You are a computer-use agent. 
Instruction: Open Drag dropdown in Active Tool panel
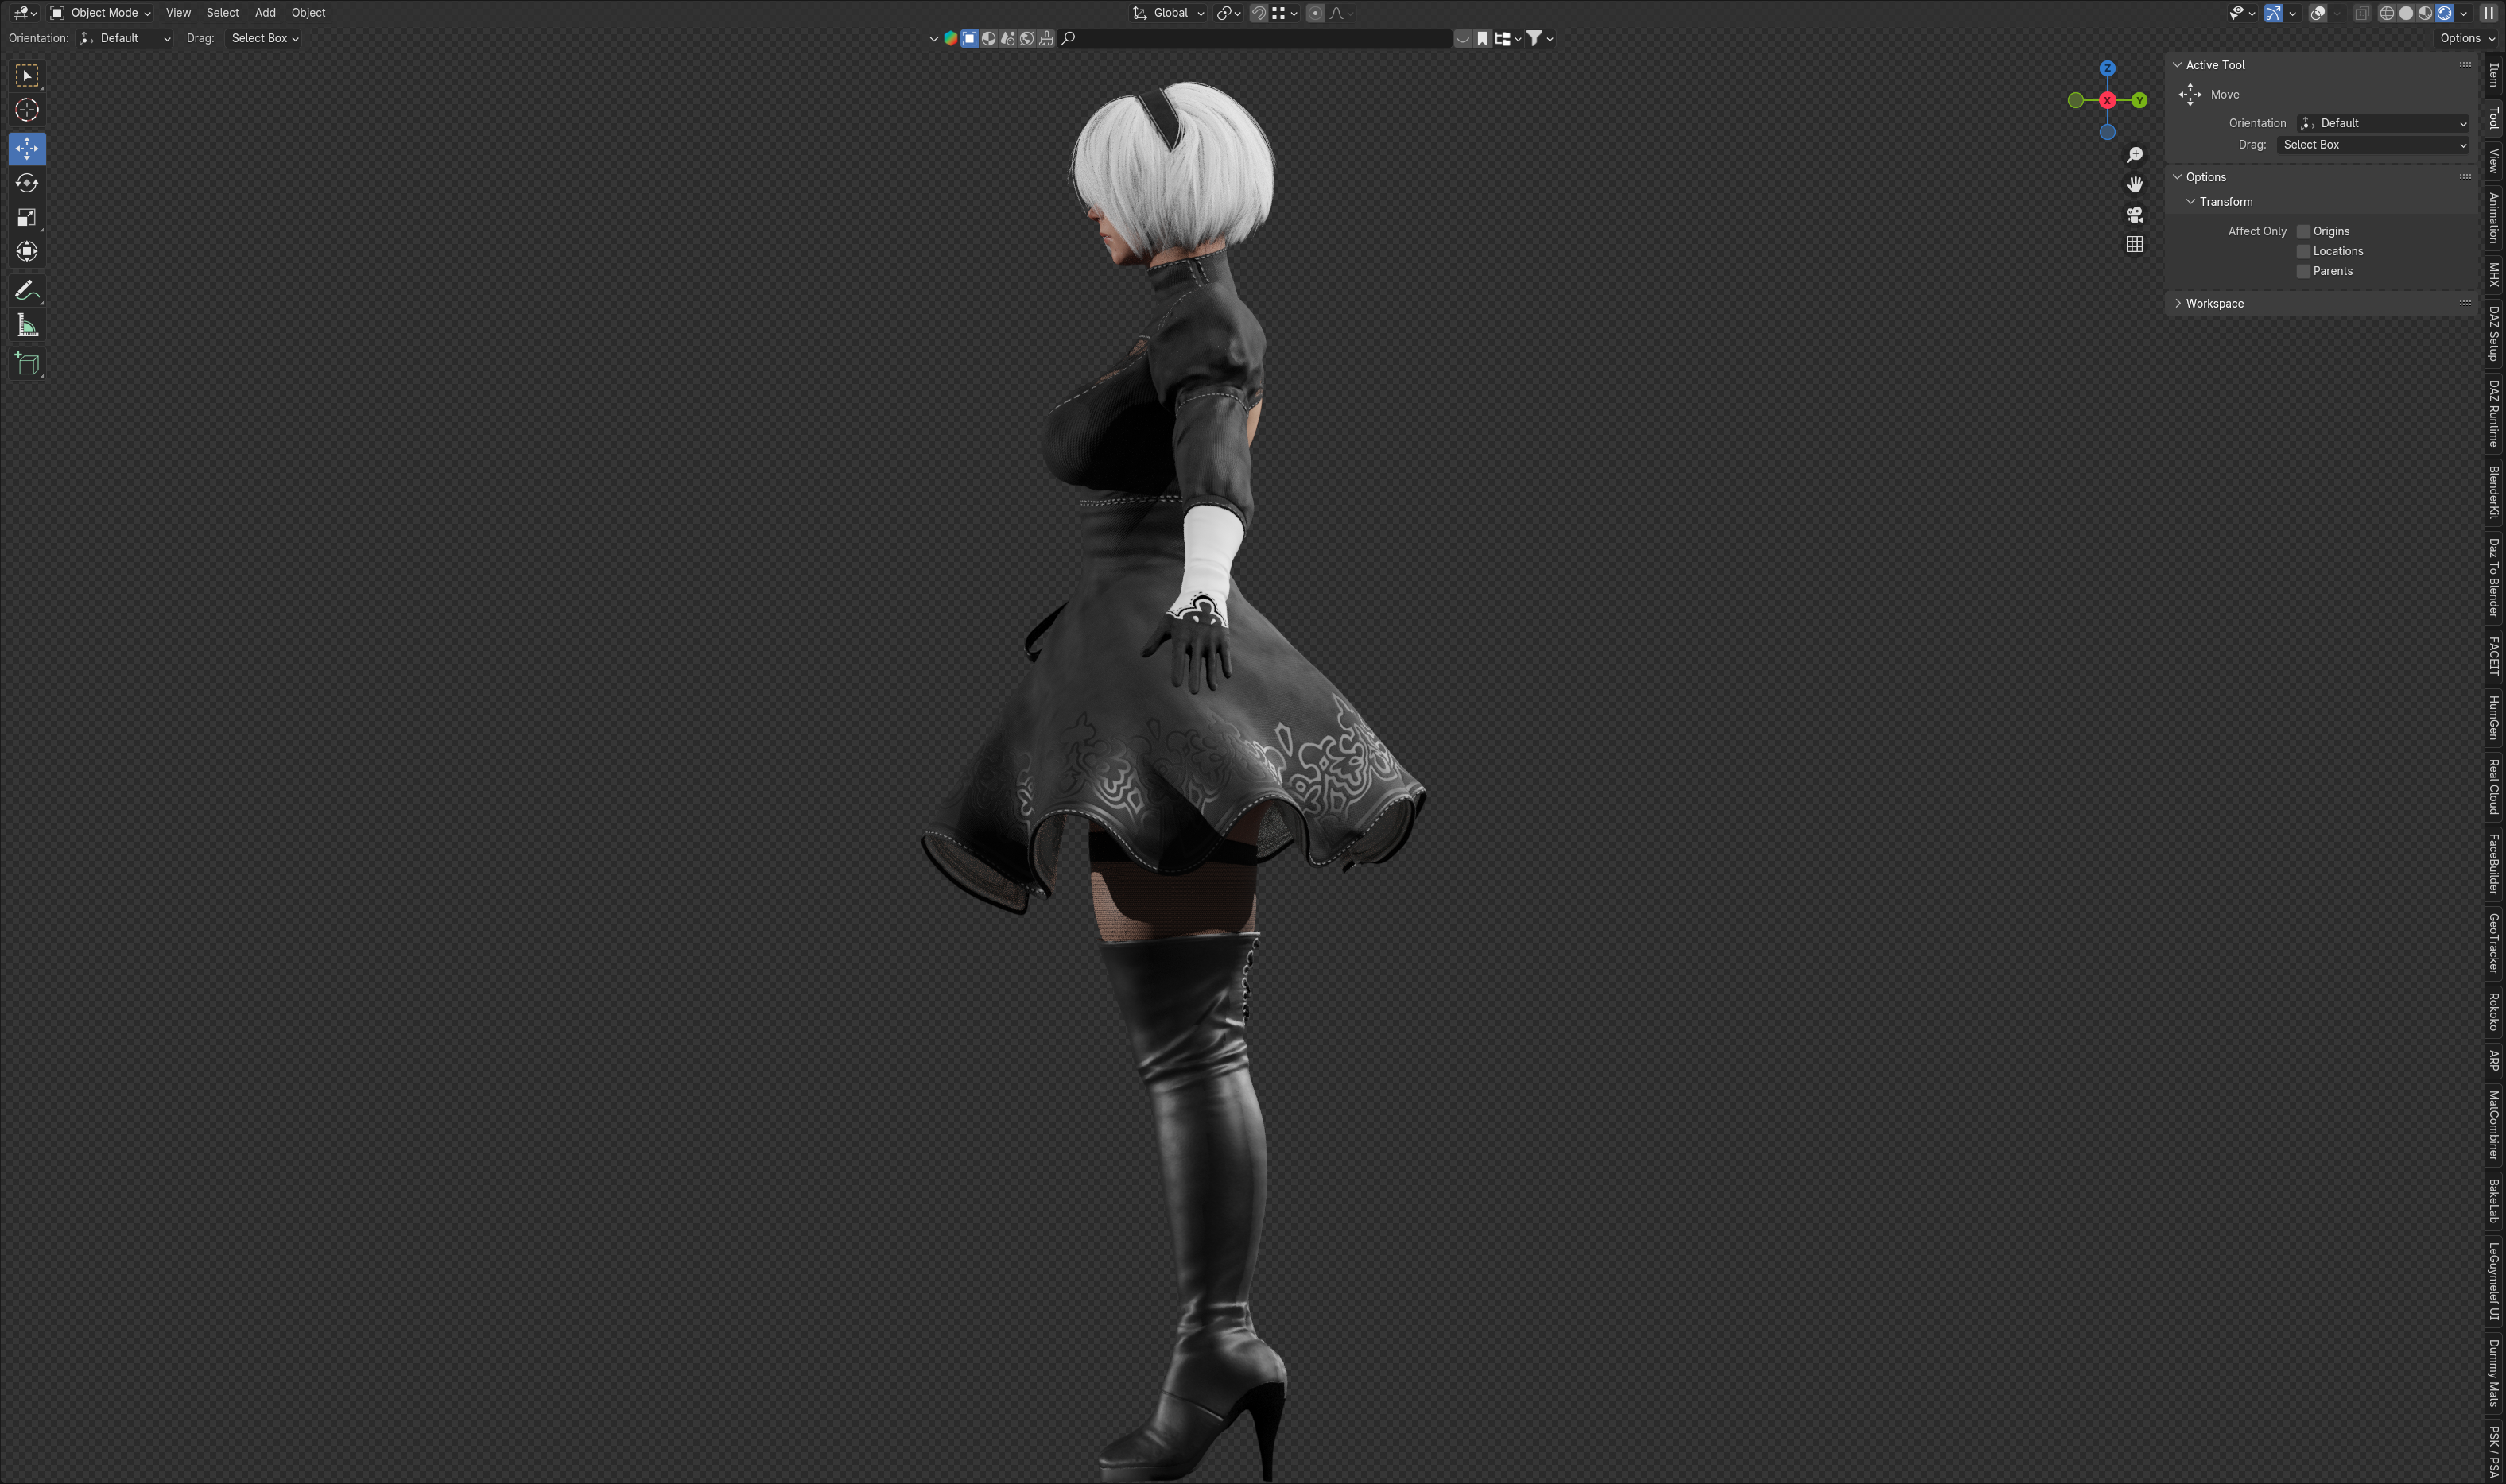pos(2374,145)
